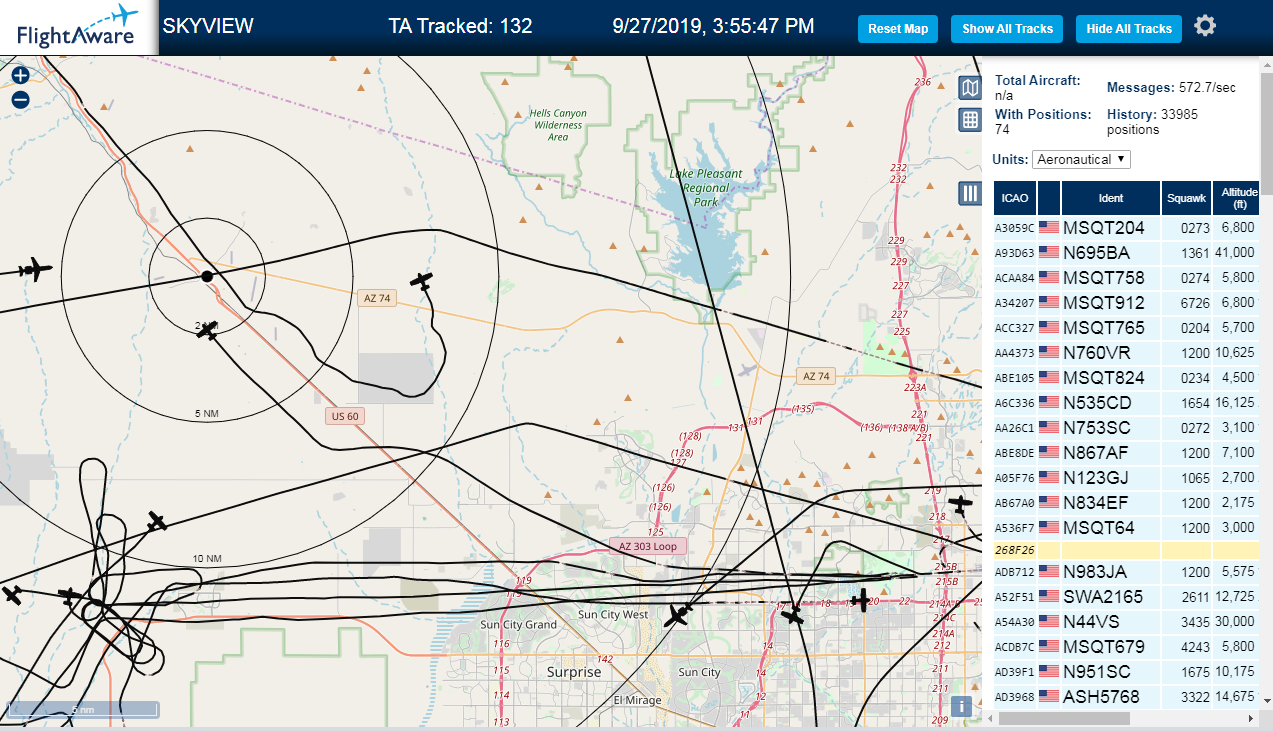The image size is (1273, 731).
Task: Select the highlighted 268F26 row
Action: click(x=1127, y=550)
